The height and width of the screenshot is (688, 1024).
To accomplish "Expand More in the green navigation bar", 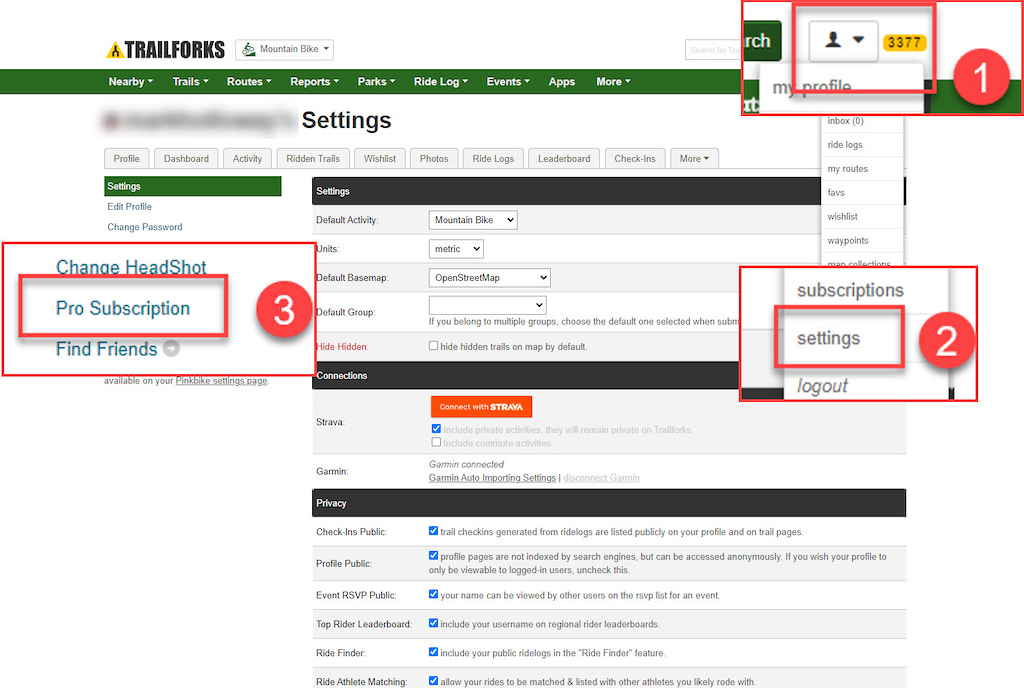I will click(613, 82).
